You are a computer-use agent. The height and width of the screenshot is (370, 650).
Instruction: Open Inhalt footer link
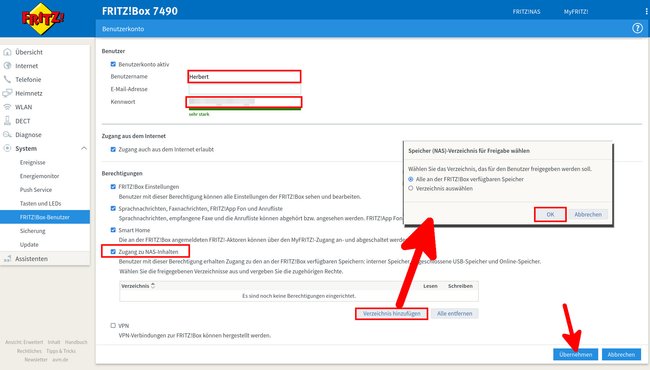coord(54,342)
